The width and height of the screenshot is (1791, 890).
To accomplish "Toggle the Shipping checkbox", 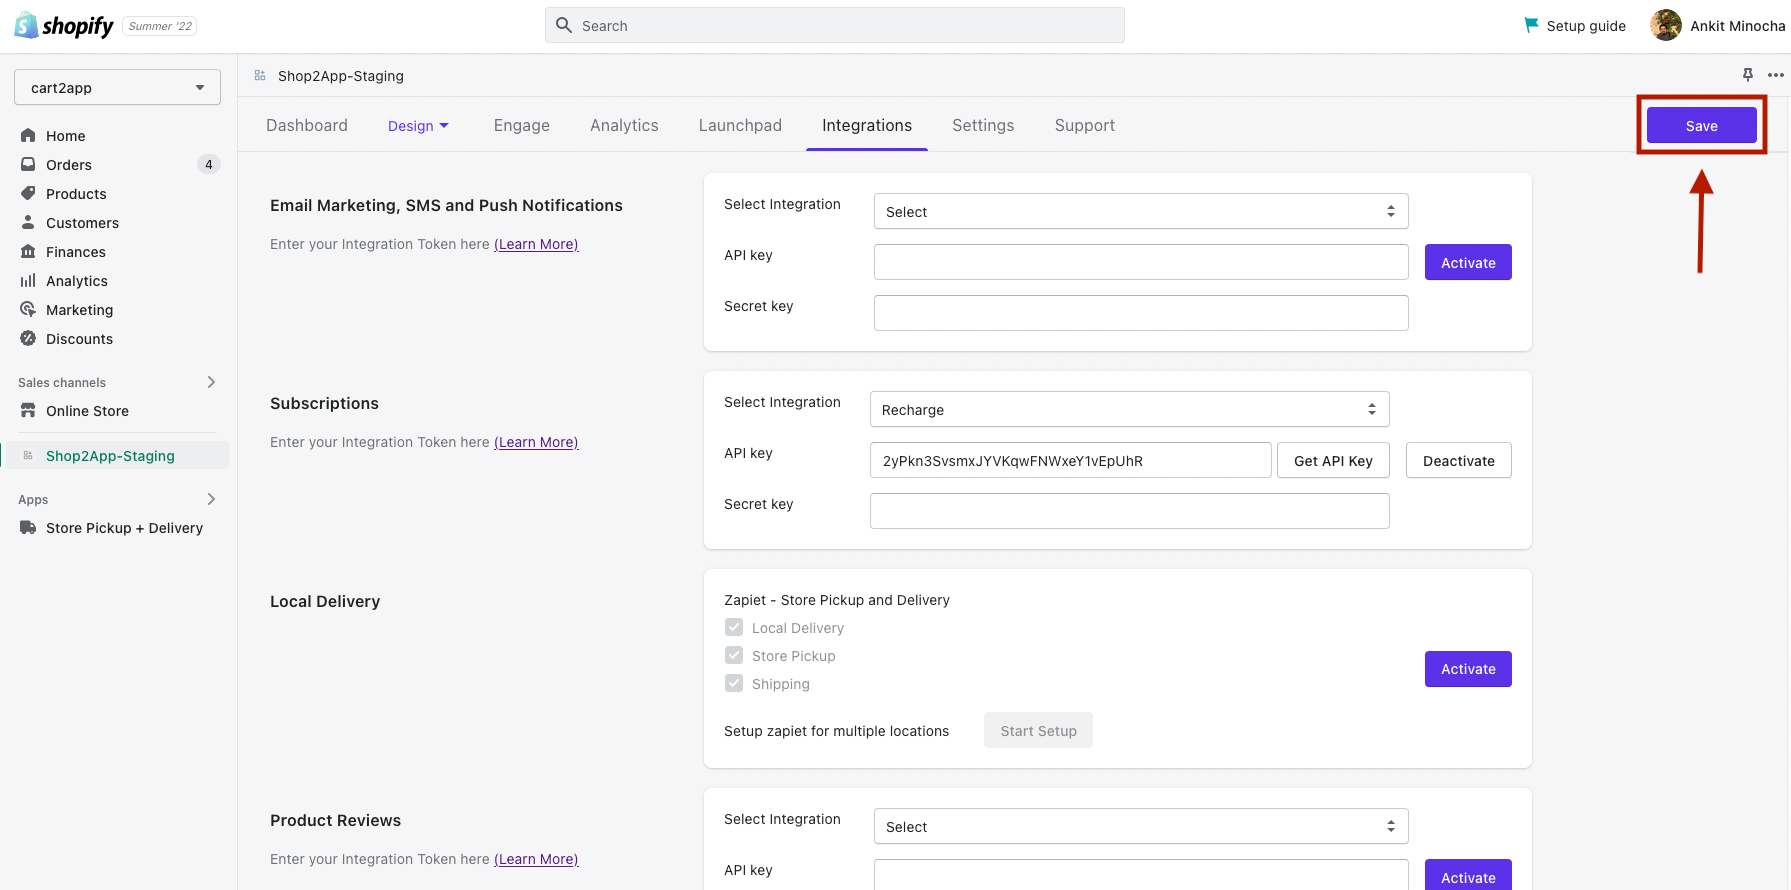I will (x=734, y=683).
